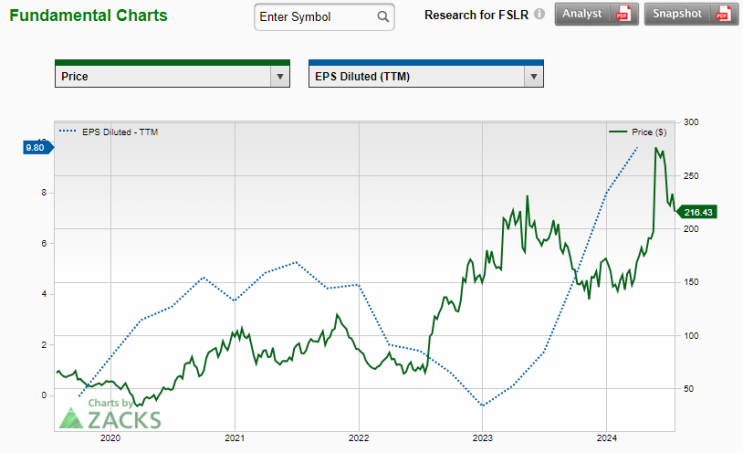Click the 2020 x-axis label
Image resolution: width=743 pixels, height=453 pixels.
coord(110,438)
